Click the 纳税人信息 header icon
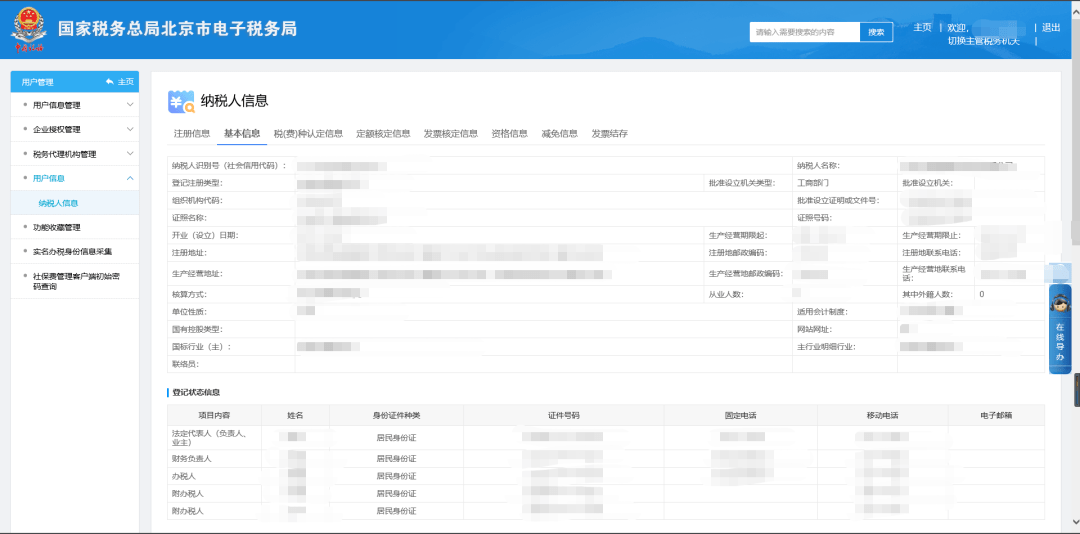Screen dimensions: 1080x534 point(181,101)
